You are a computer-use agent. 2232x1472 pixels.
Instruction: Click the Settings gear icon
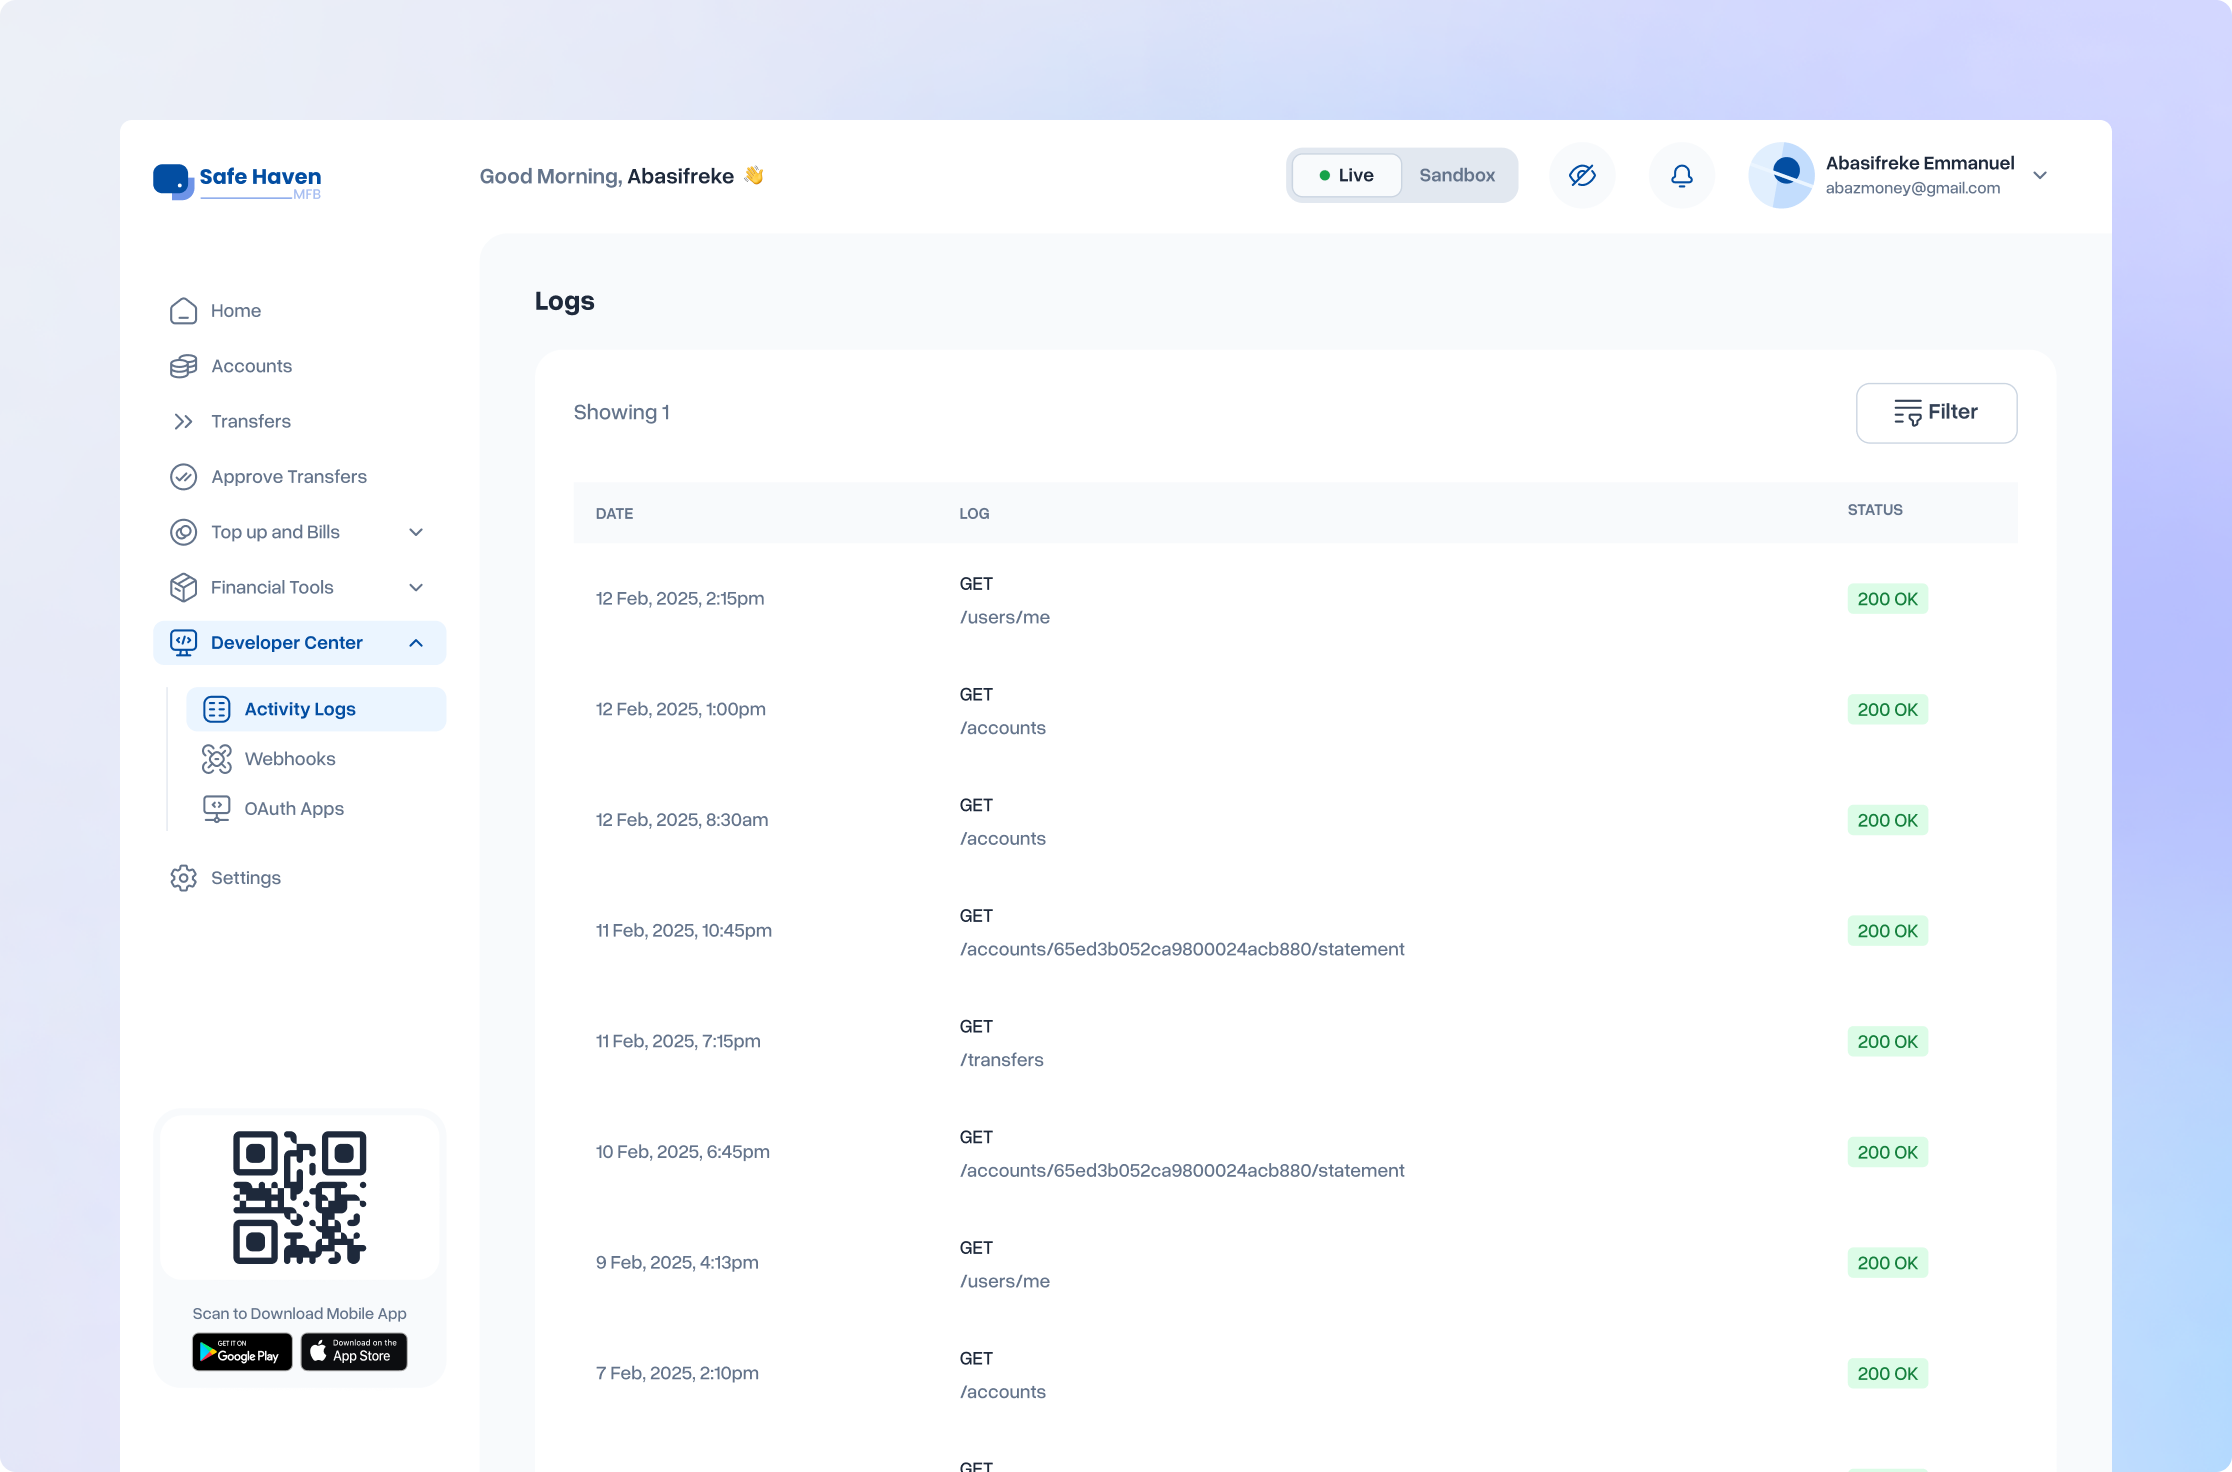184,877
